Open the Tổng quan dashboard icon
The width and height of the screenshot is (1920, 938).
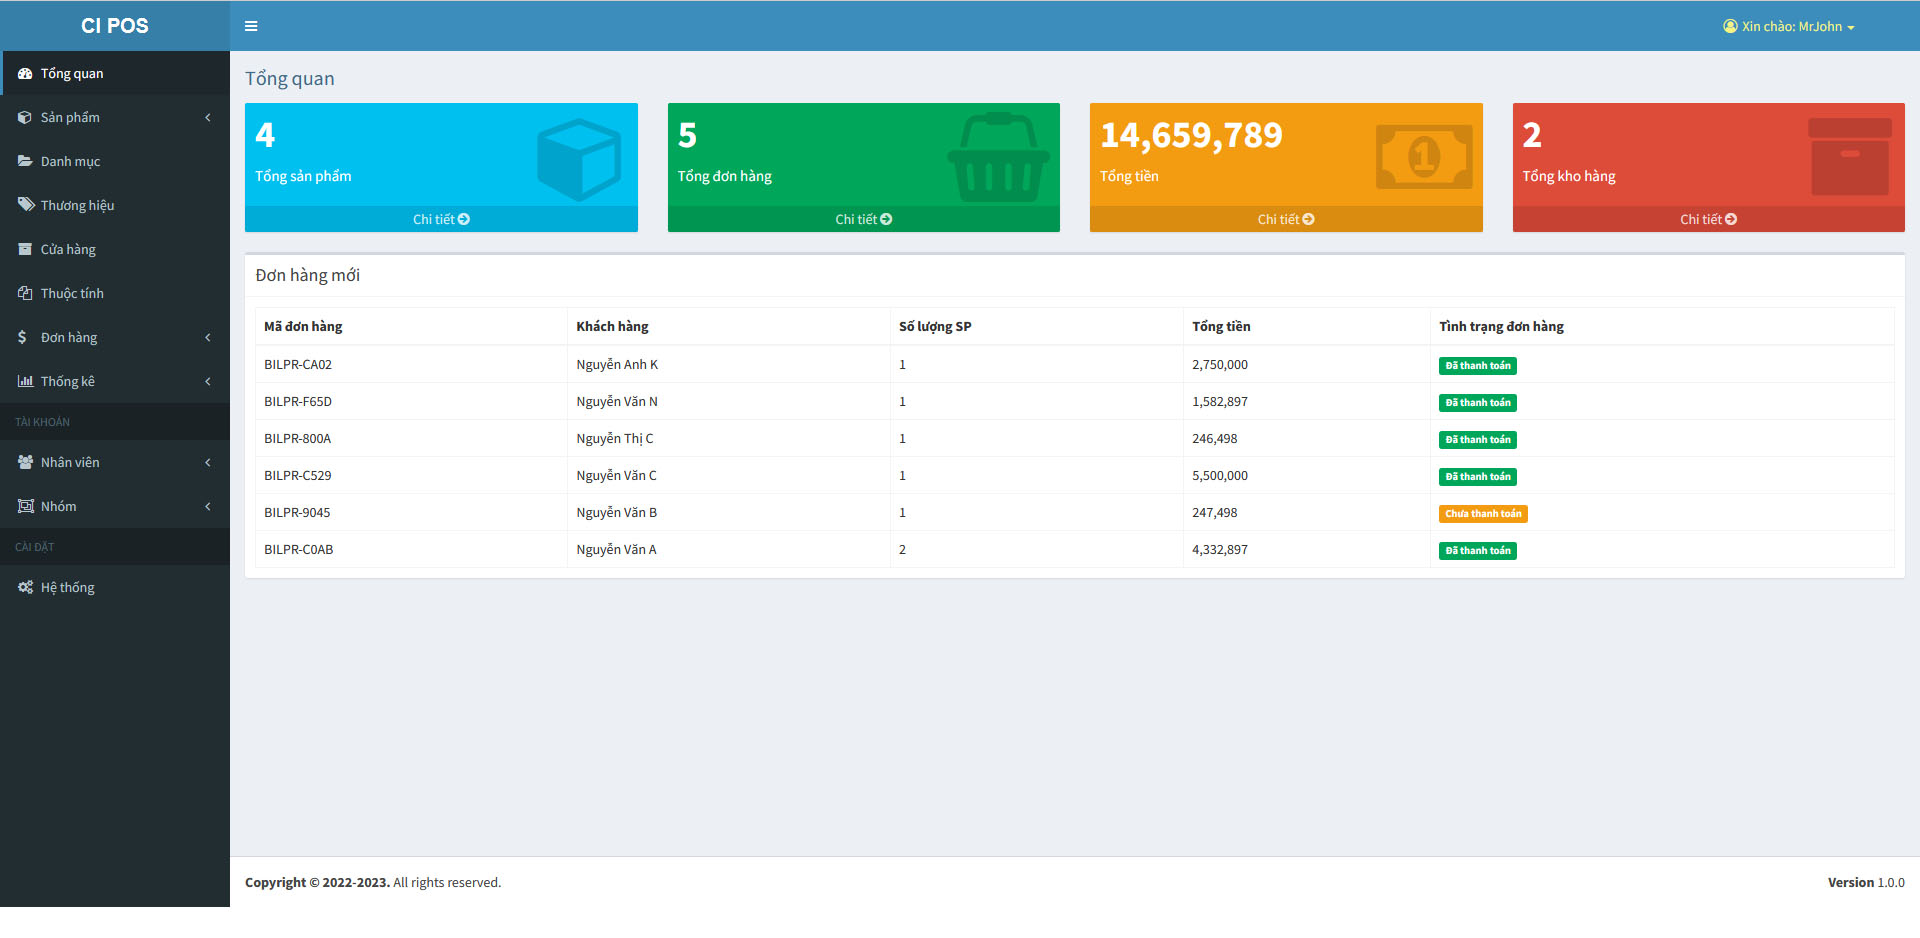pos(24,72)
